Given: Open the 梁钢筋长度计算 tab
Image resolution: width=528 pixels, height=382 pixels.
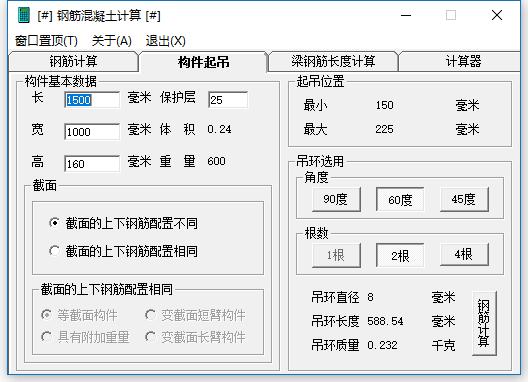Looking at the screenshot, I should (x=333, y=61).
